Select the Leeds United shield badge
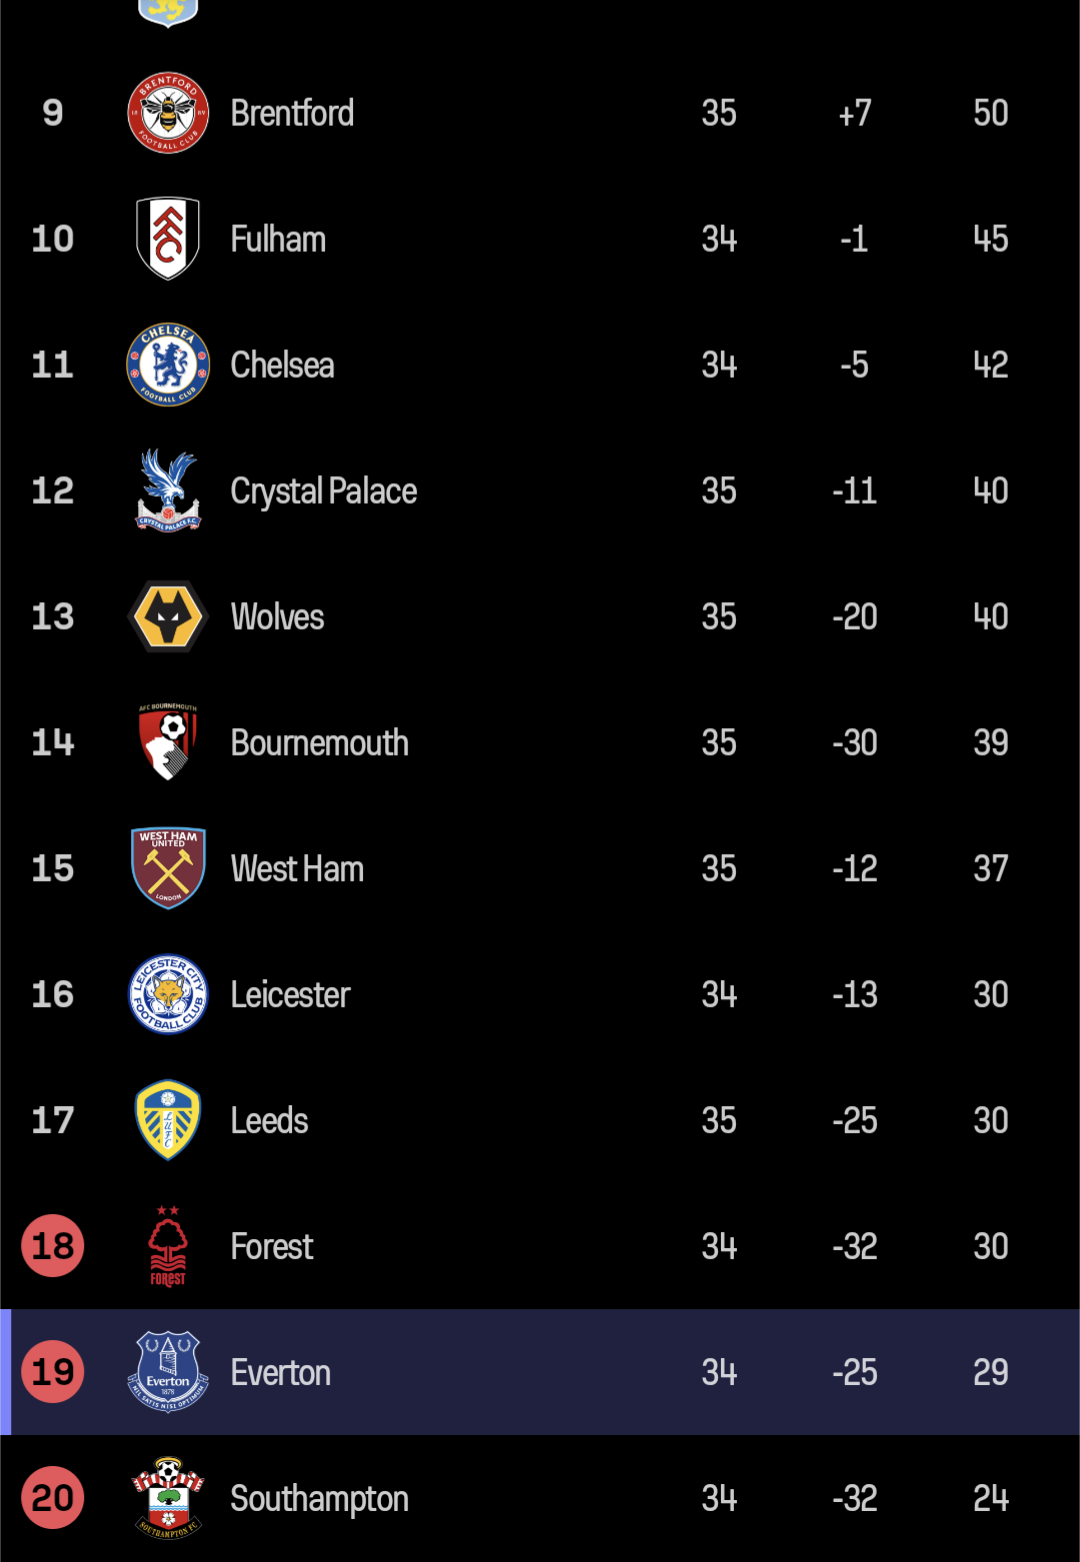This screenshot has width=1080, height=1562. point(168,1120)
